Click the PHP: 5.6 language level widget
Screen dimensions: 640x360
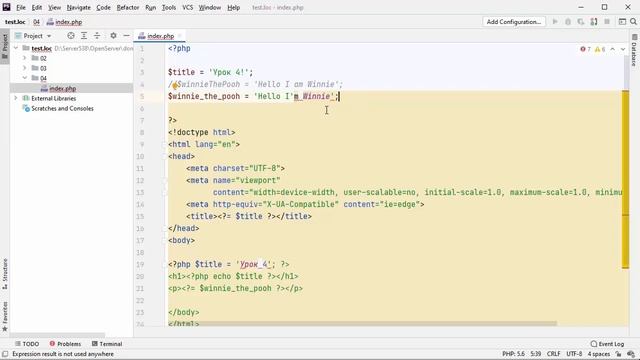pos(513,354)
